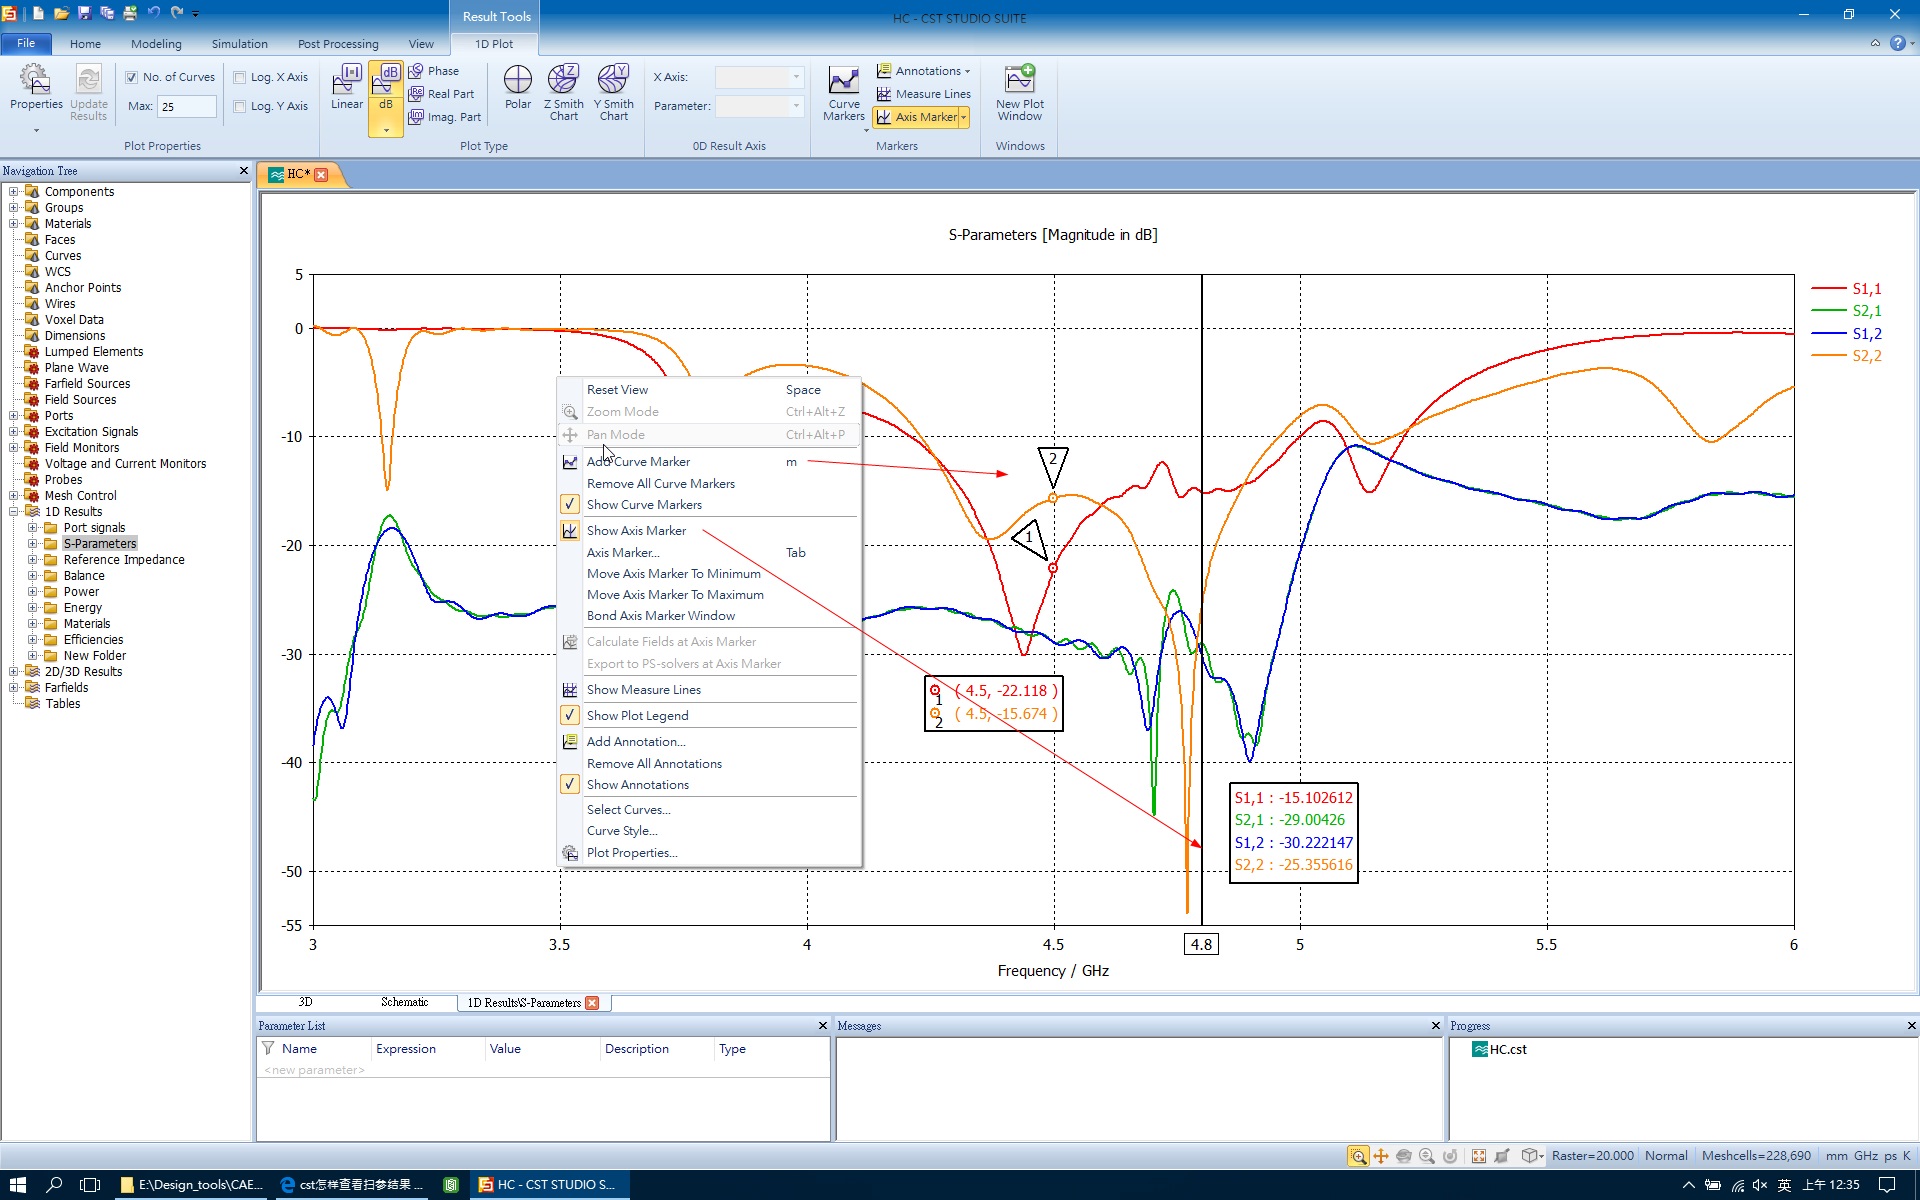Image resolution: width=1920 pixels, height=1200 pixels.
Task: Click the pan icon in status bar
Action: (x=1381, y=1156)
